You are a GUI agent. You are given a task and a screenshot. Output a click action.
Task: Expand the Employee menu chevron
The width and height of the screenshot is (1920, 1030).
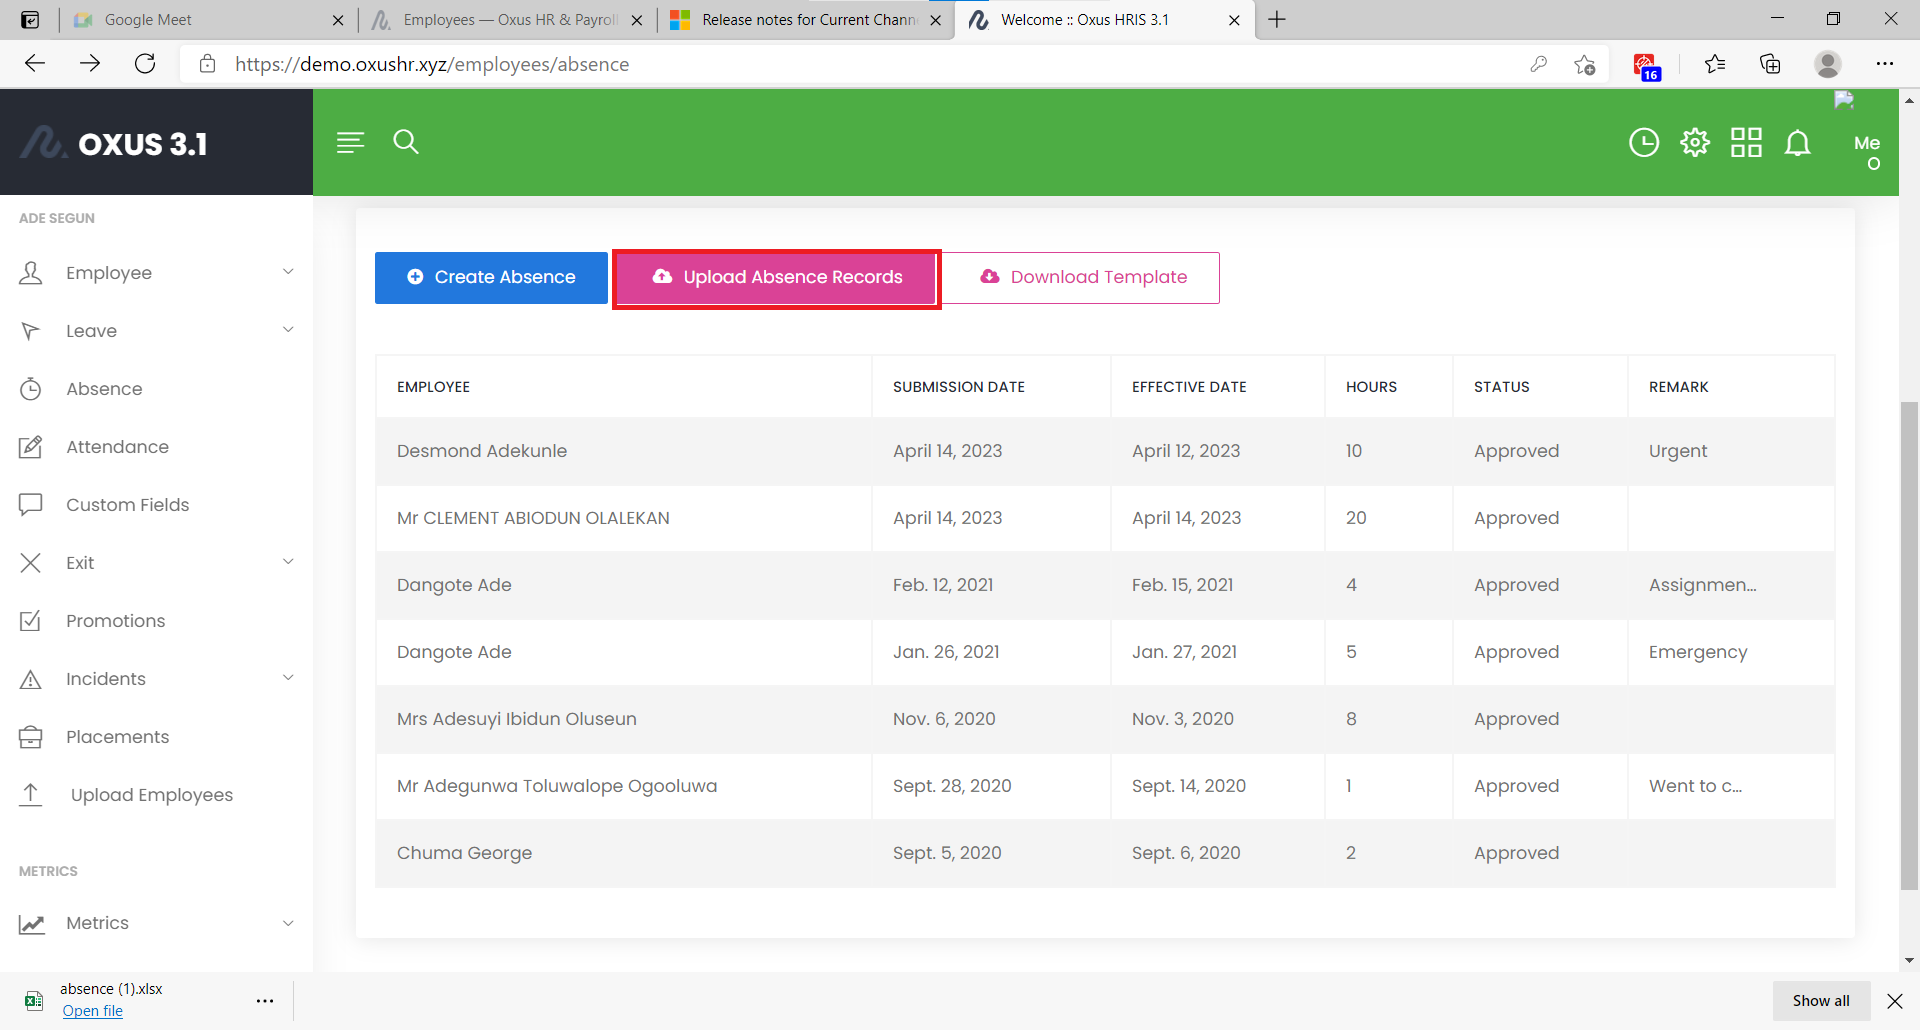tap(288, 272)
